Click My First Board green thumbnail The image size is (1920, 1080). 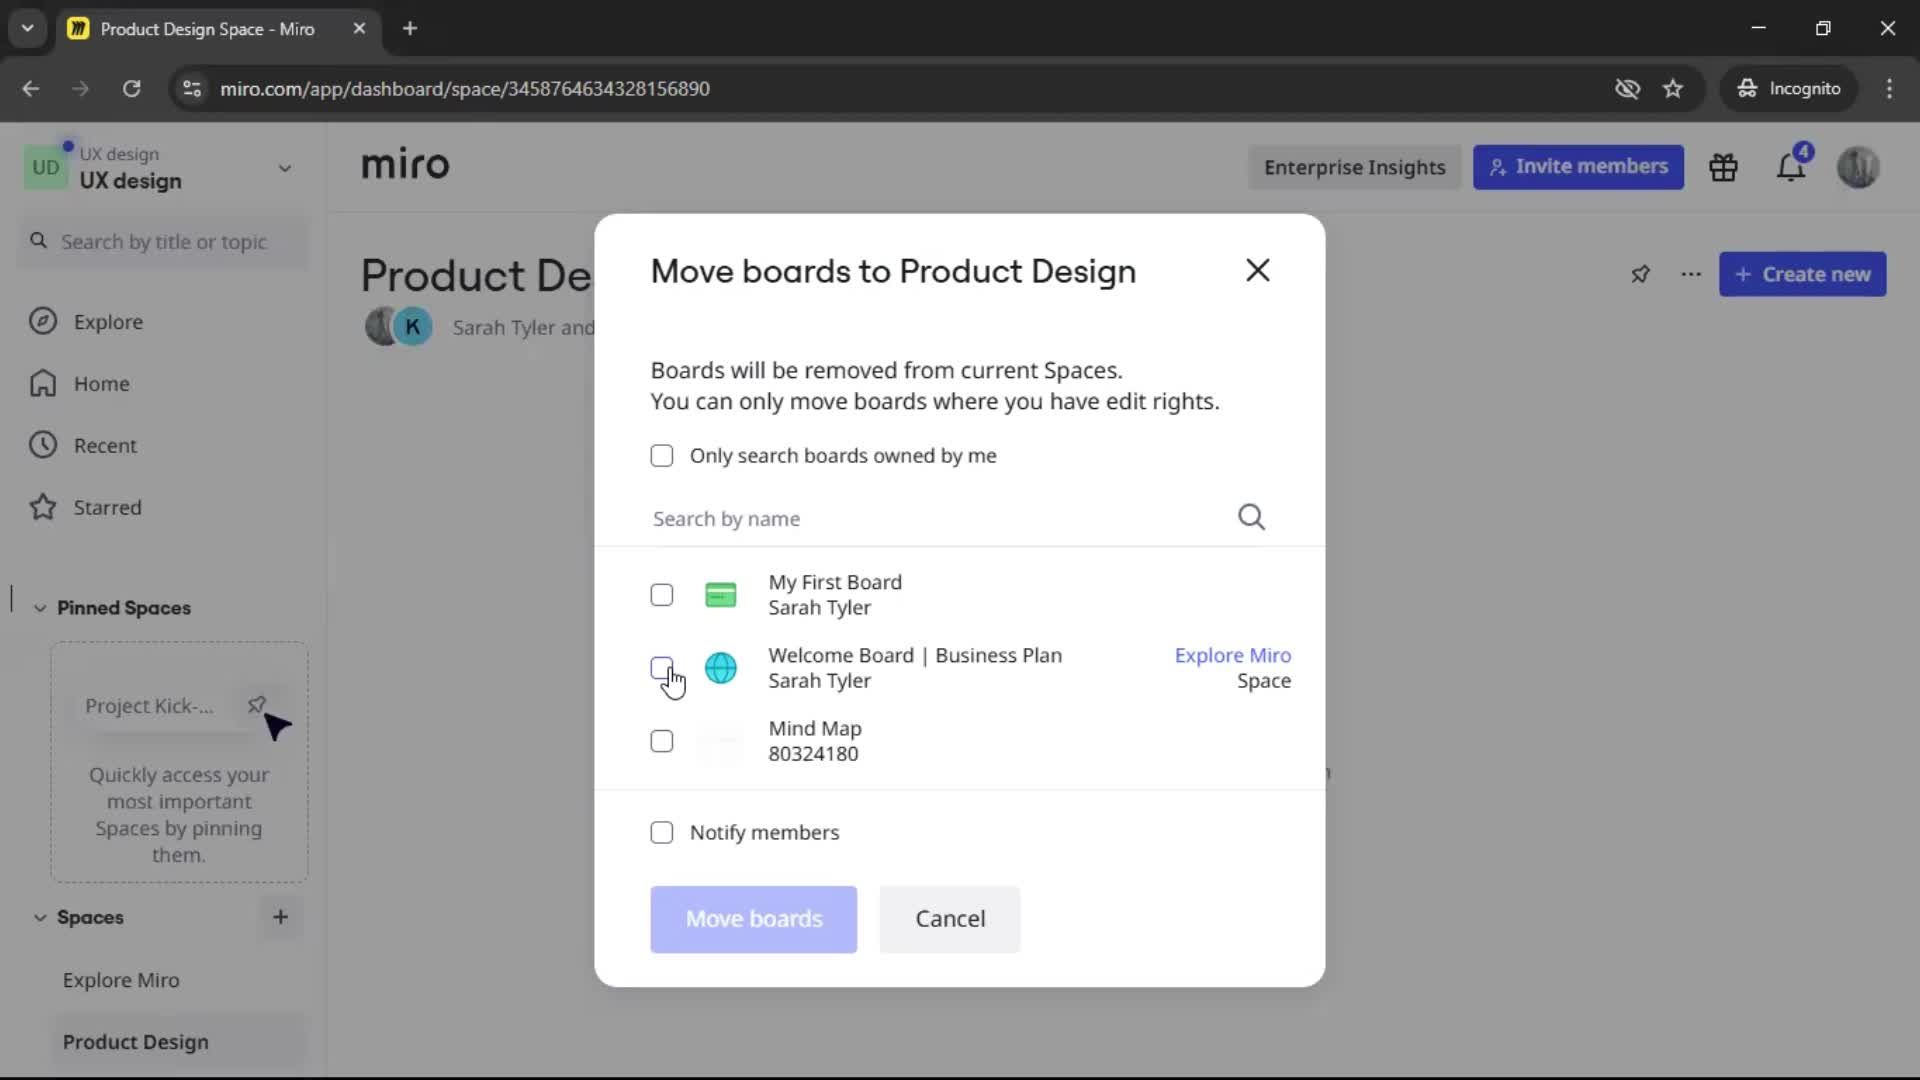[720, 595]
